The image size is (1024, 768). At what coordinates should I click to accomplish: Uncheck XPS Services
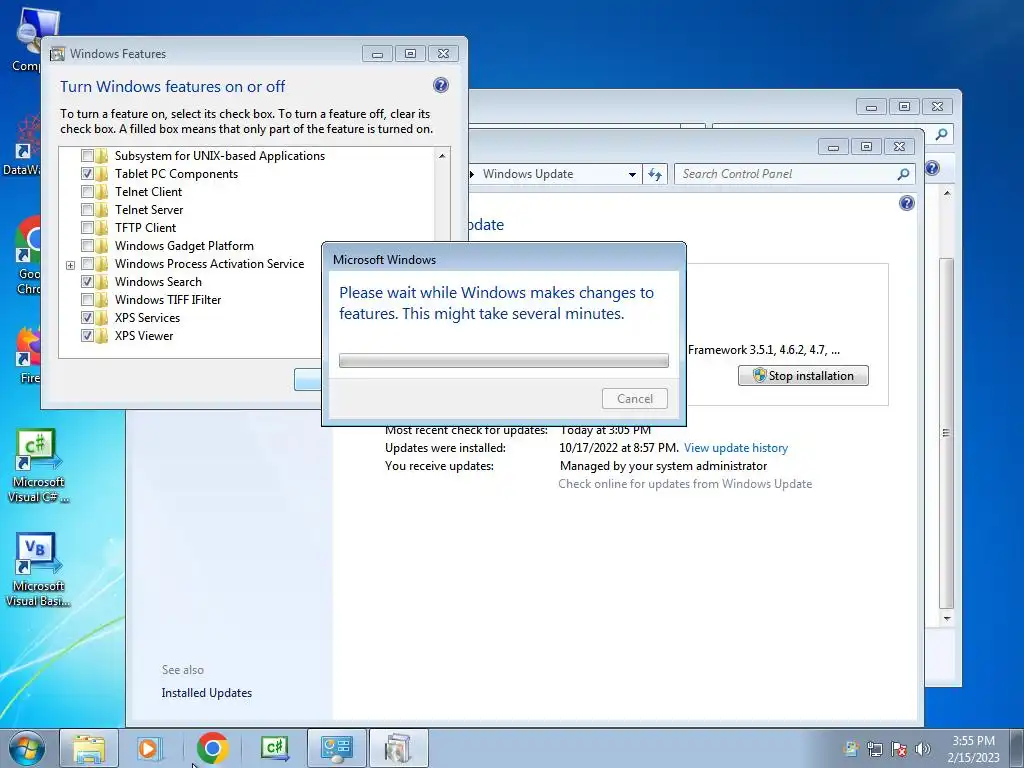tap(88, 318)
